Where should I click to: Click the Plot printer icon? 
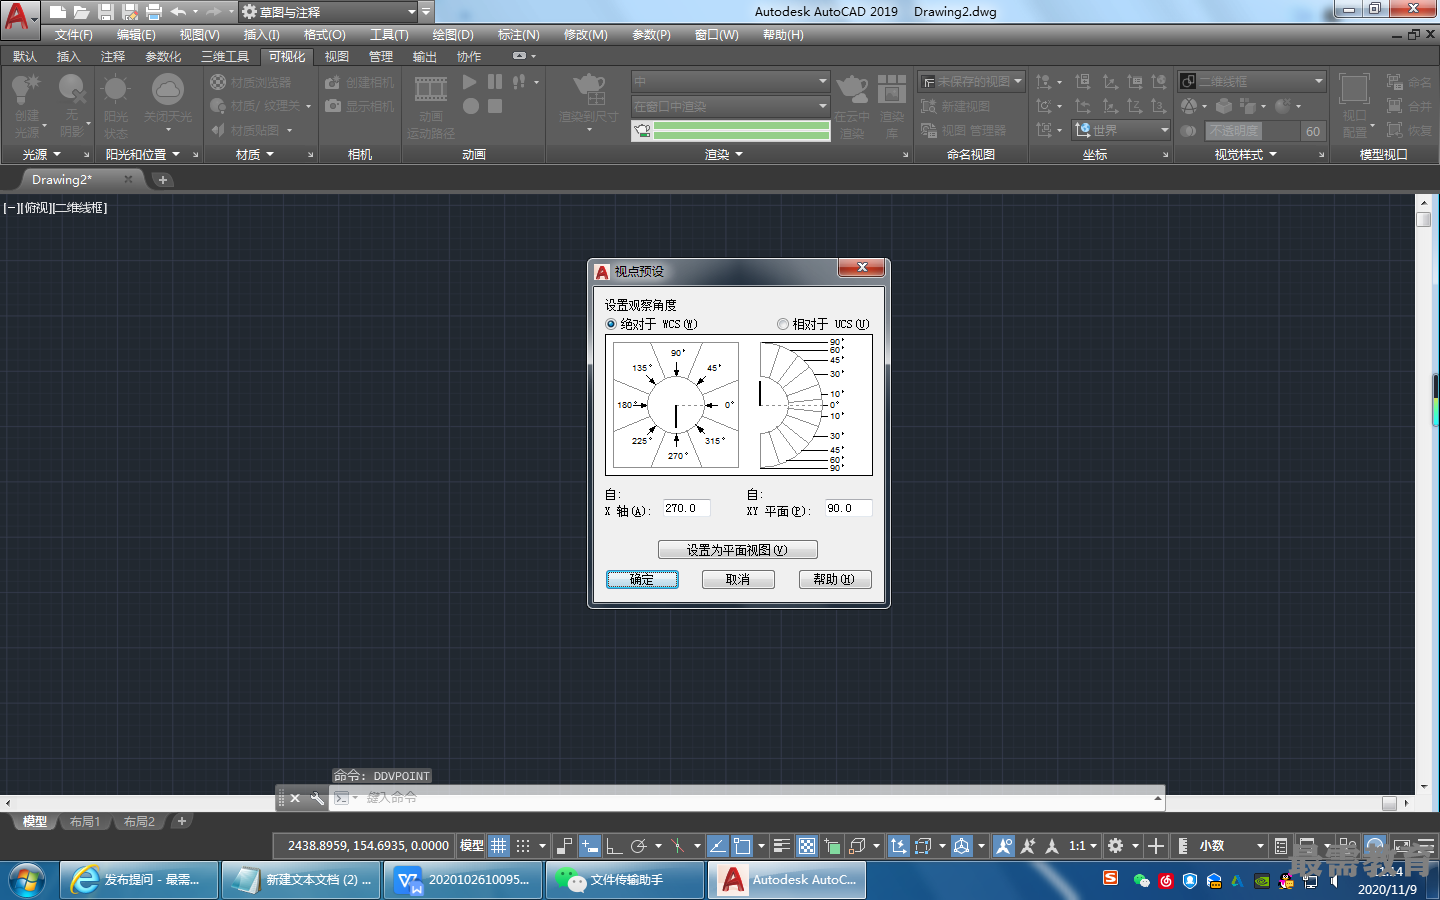[x=153, y=12]
